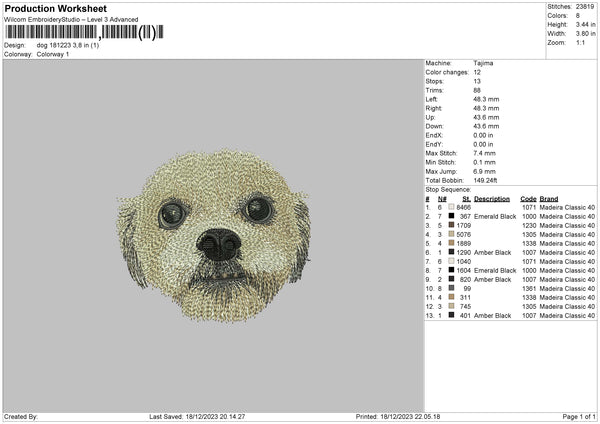Image resolution: width=600 pixels, height=424 pixels.
Task: Click the barcode below the worksheet title
Action: coord(80,33)
